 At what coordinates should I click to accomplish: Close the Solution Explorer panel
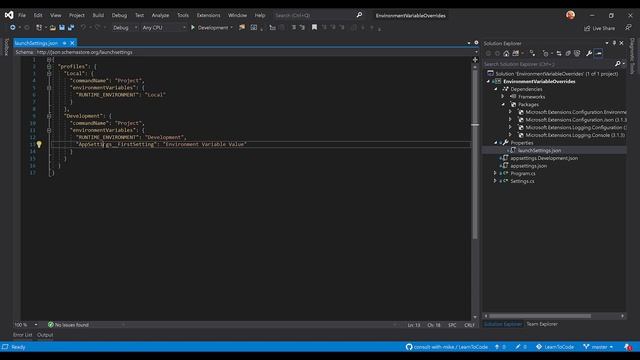pos(622,43)
